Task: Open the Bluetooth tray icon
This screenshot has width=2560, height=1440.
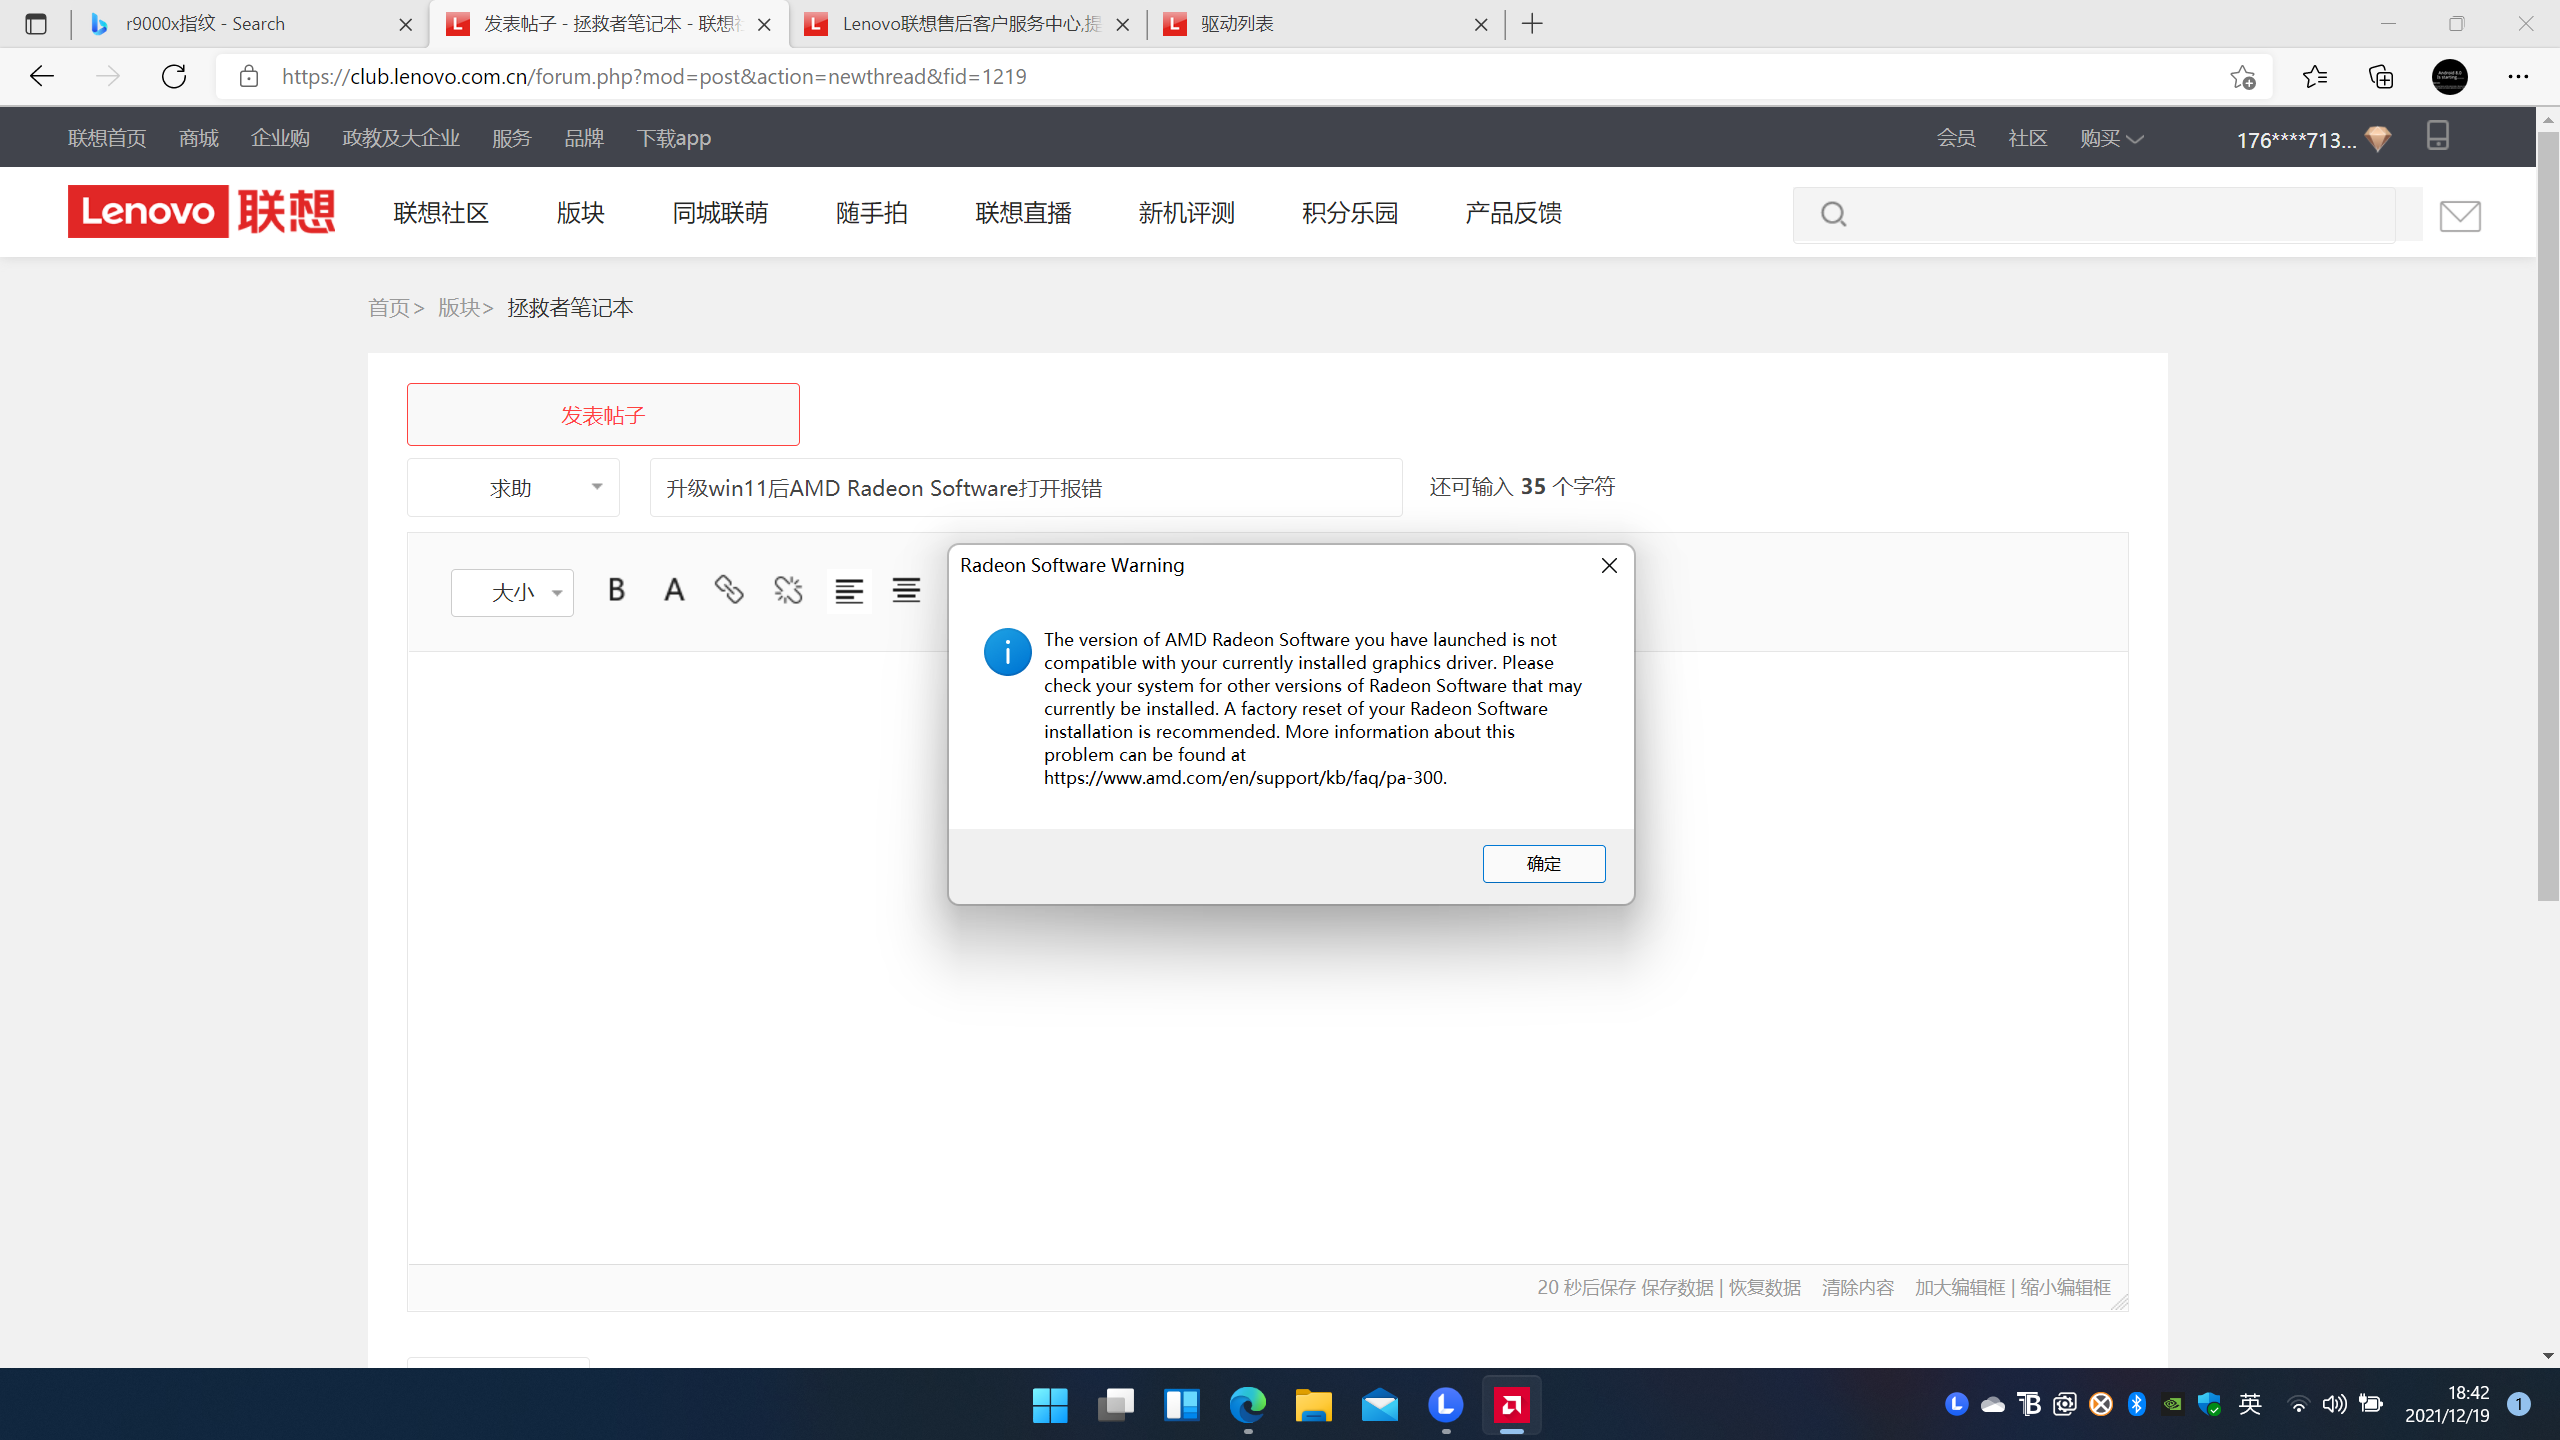Action: click(2137, 1404)
